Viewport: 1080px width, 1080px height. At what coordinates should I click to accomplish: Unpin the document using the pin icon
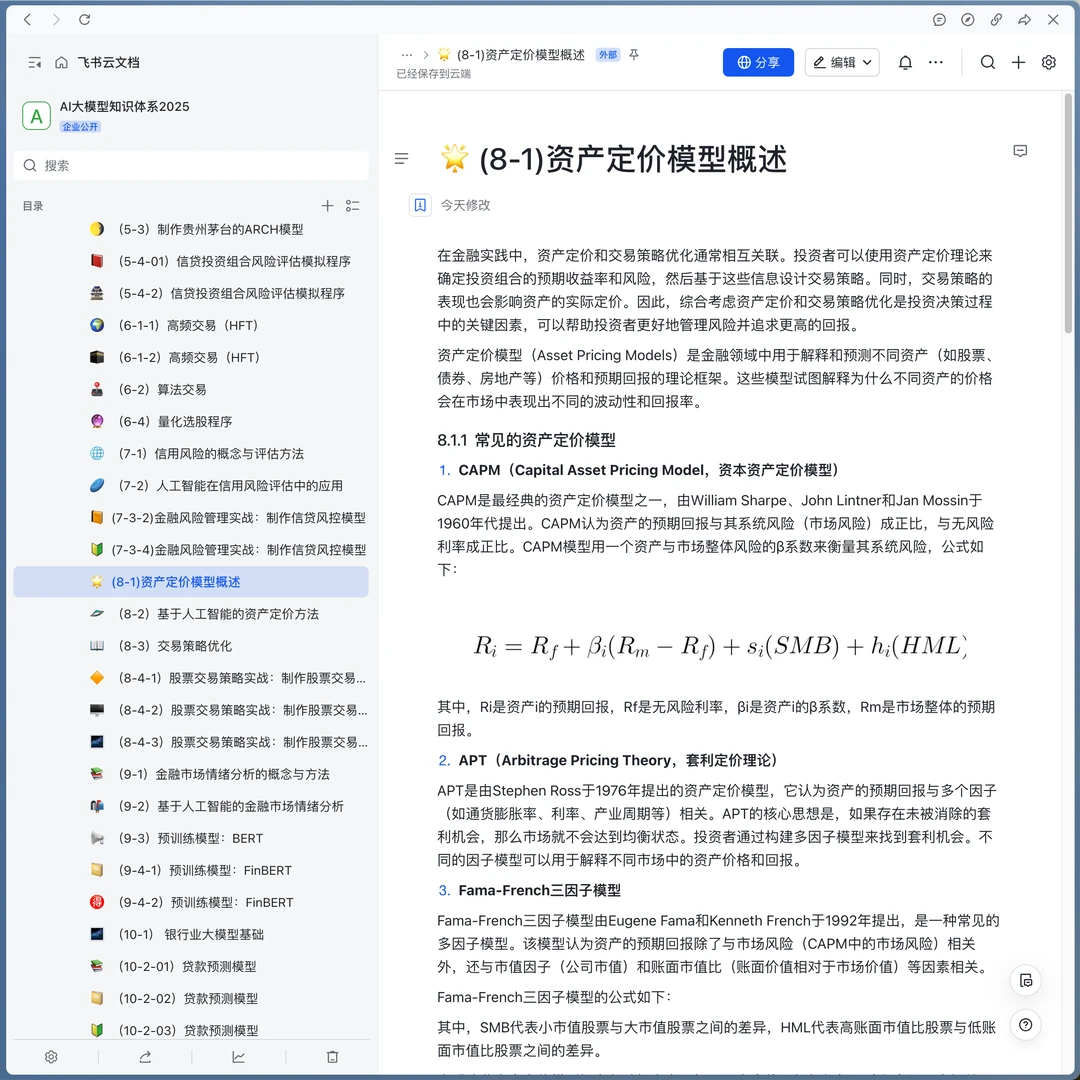tap(633, 56)
